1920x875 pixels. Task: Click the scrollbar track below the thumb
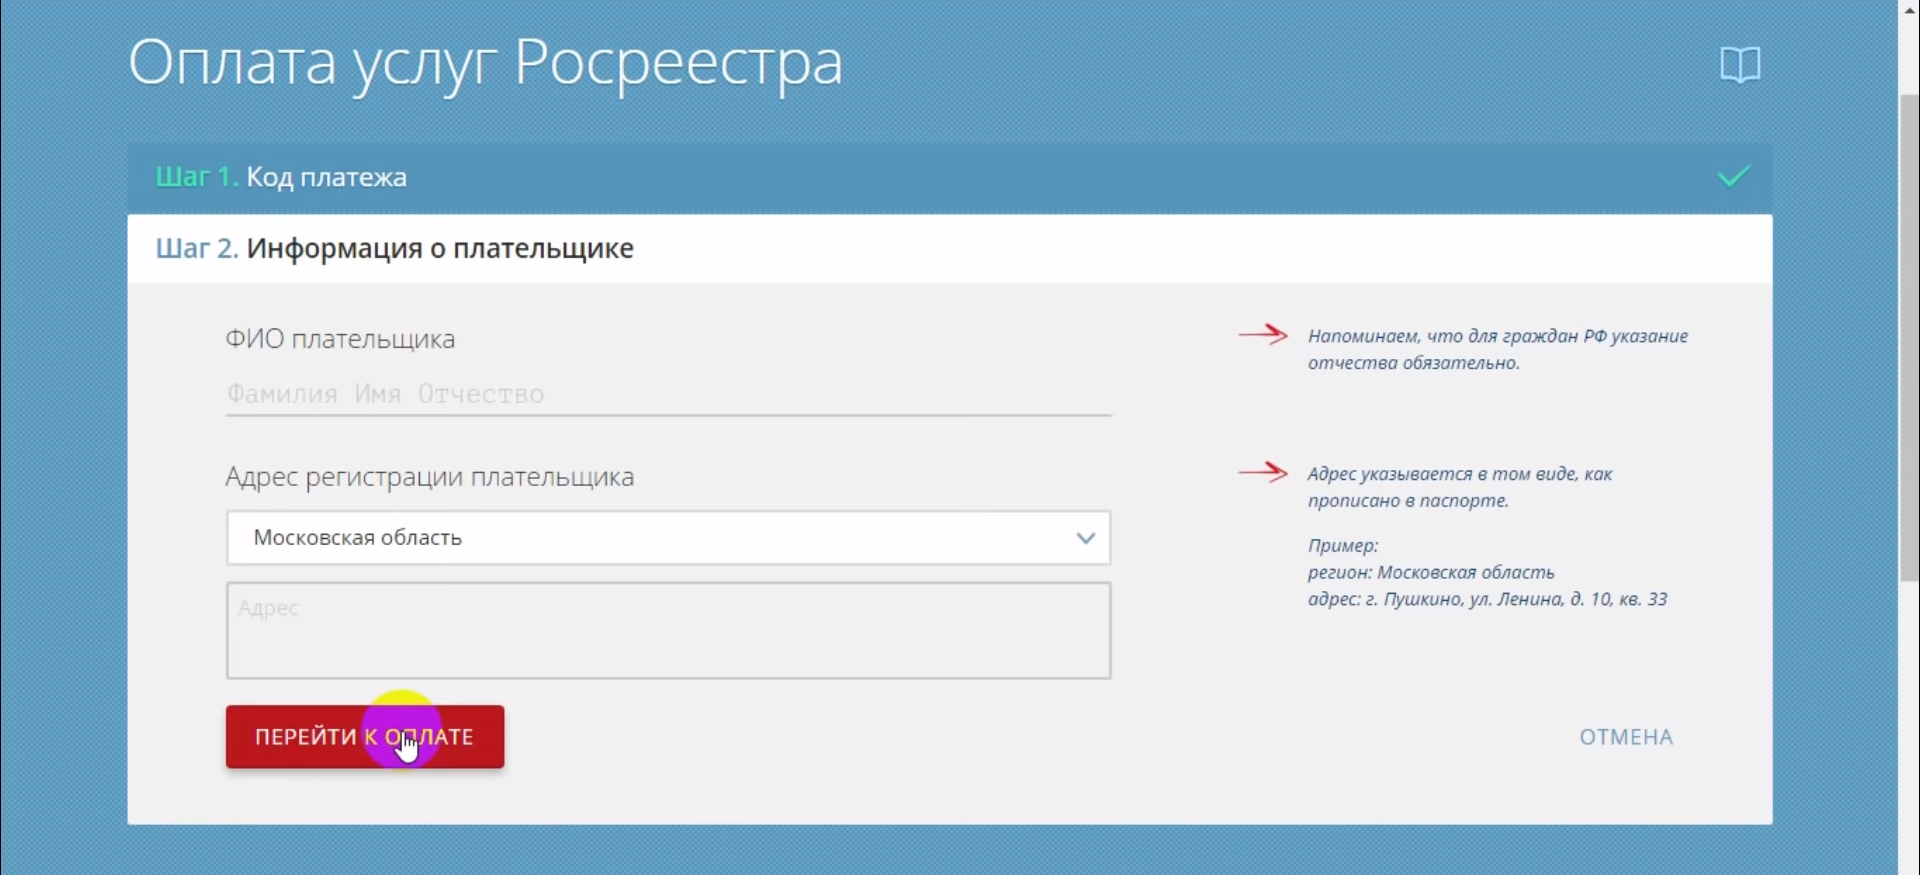(x=1909, y=720)
